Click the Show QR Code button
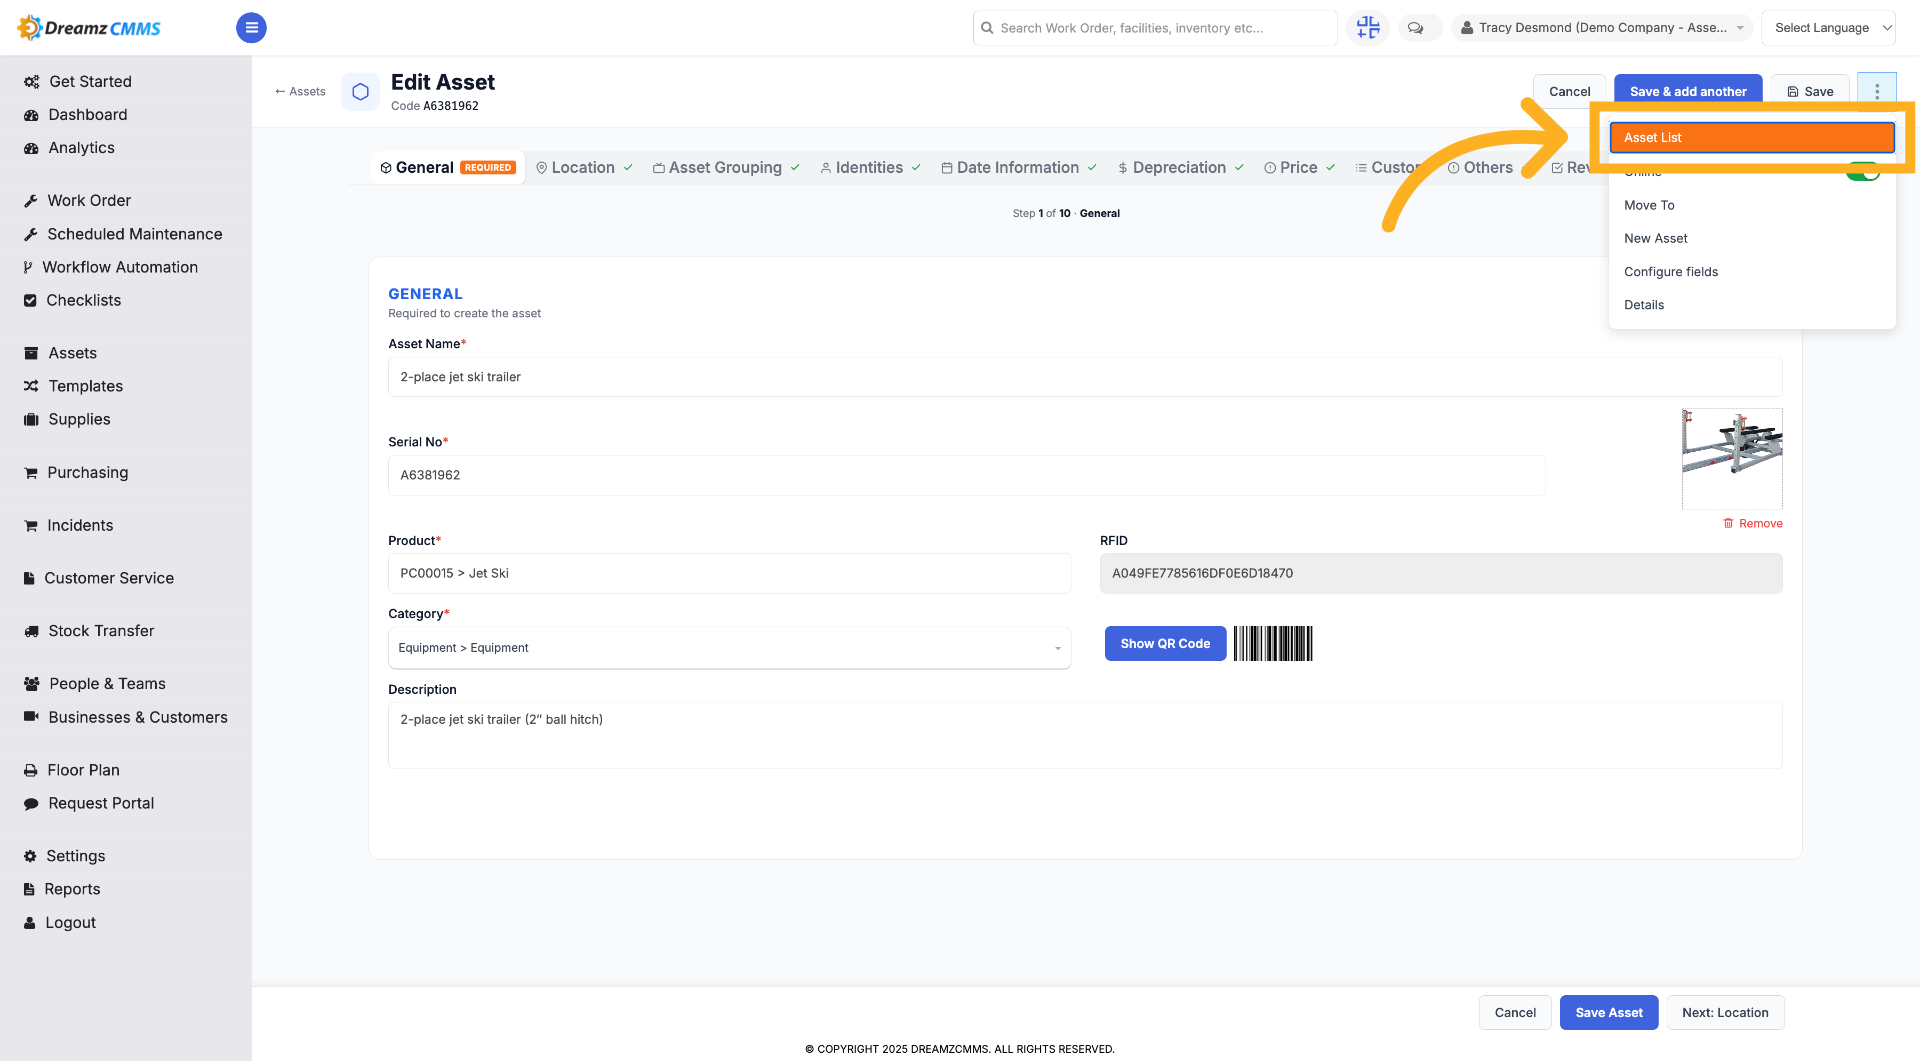 [1165, 644]
